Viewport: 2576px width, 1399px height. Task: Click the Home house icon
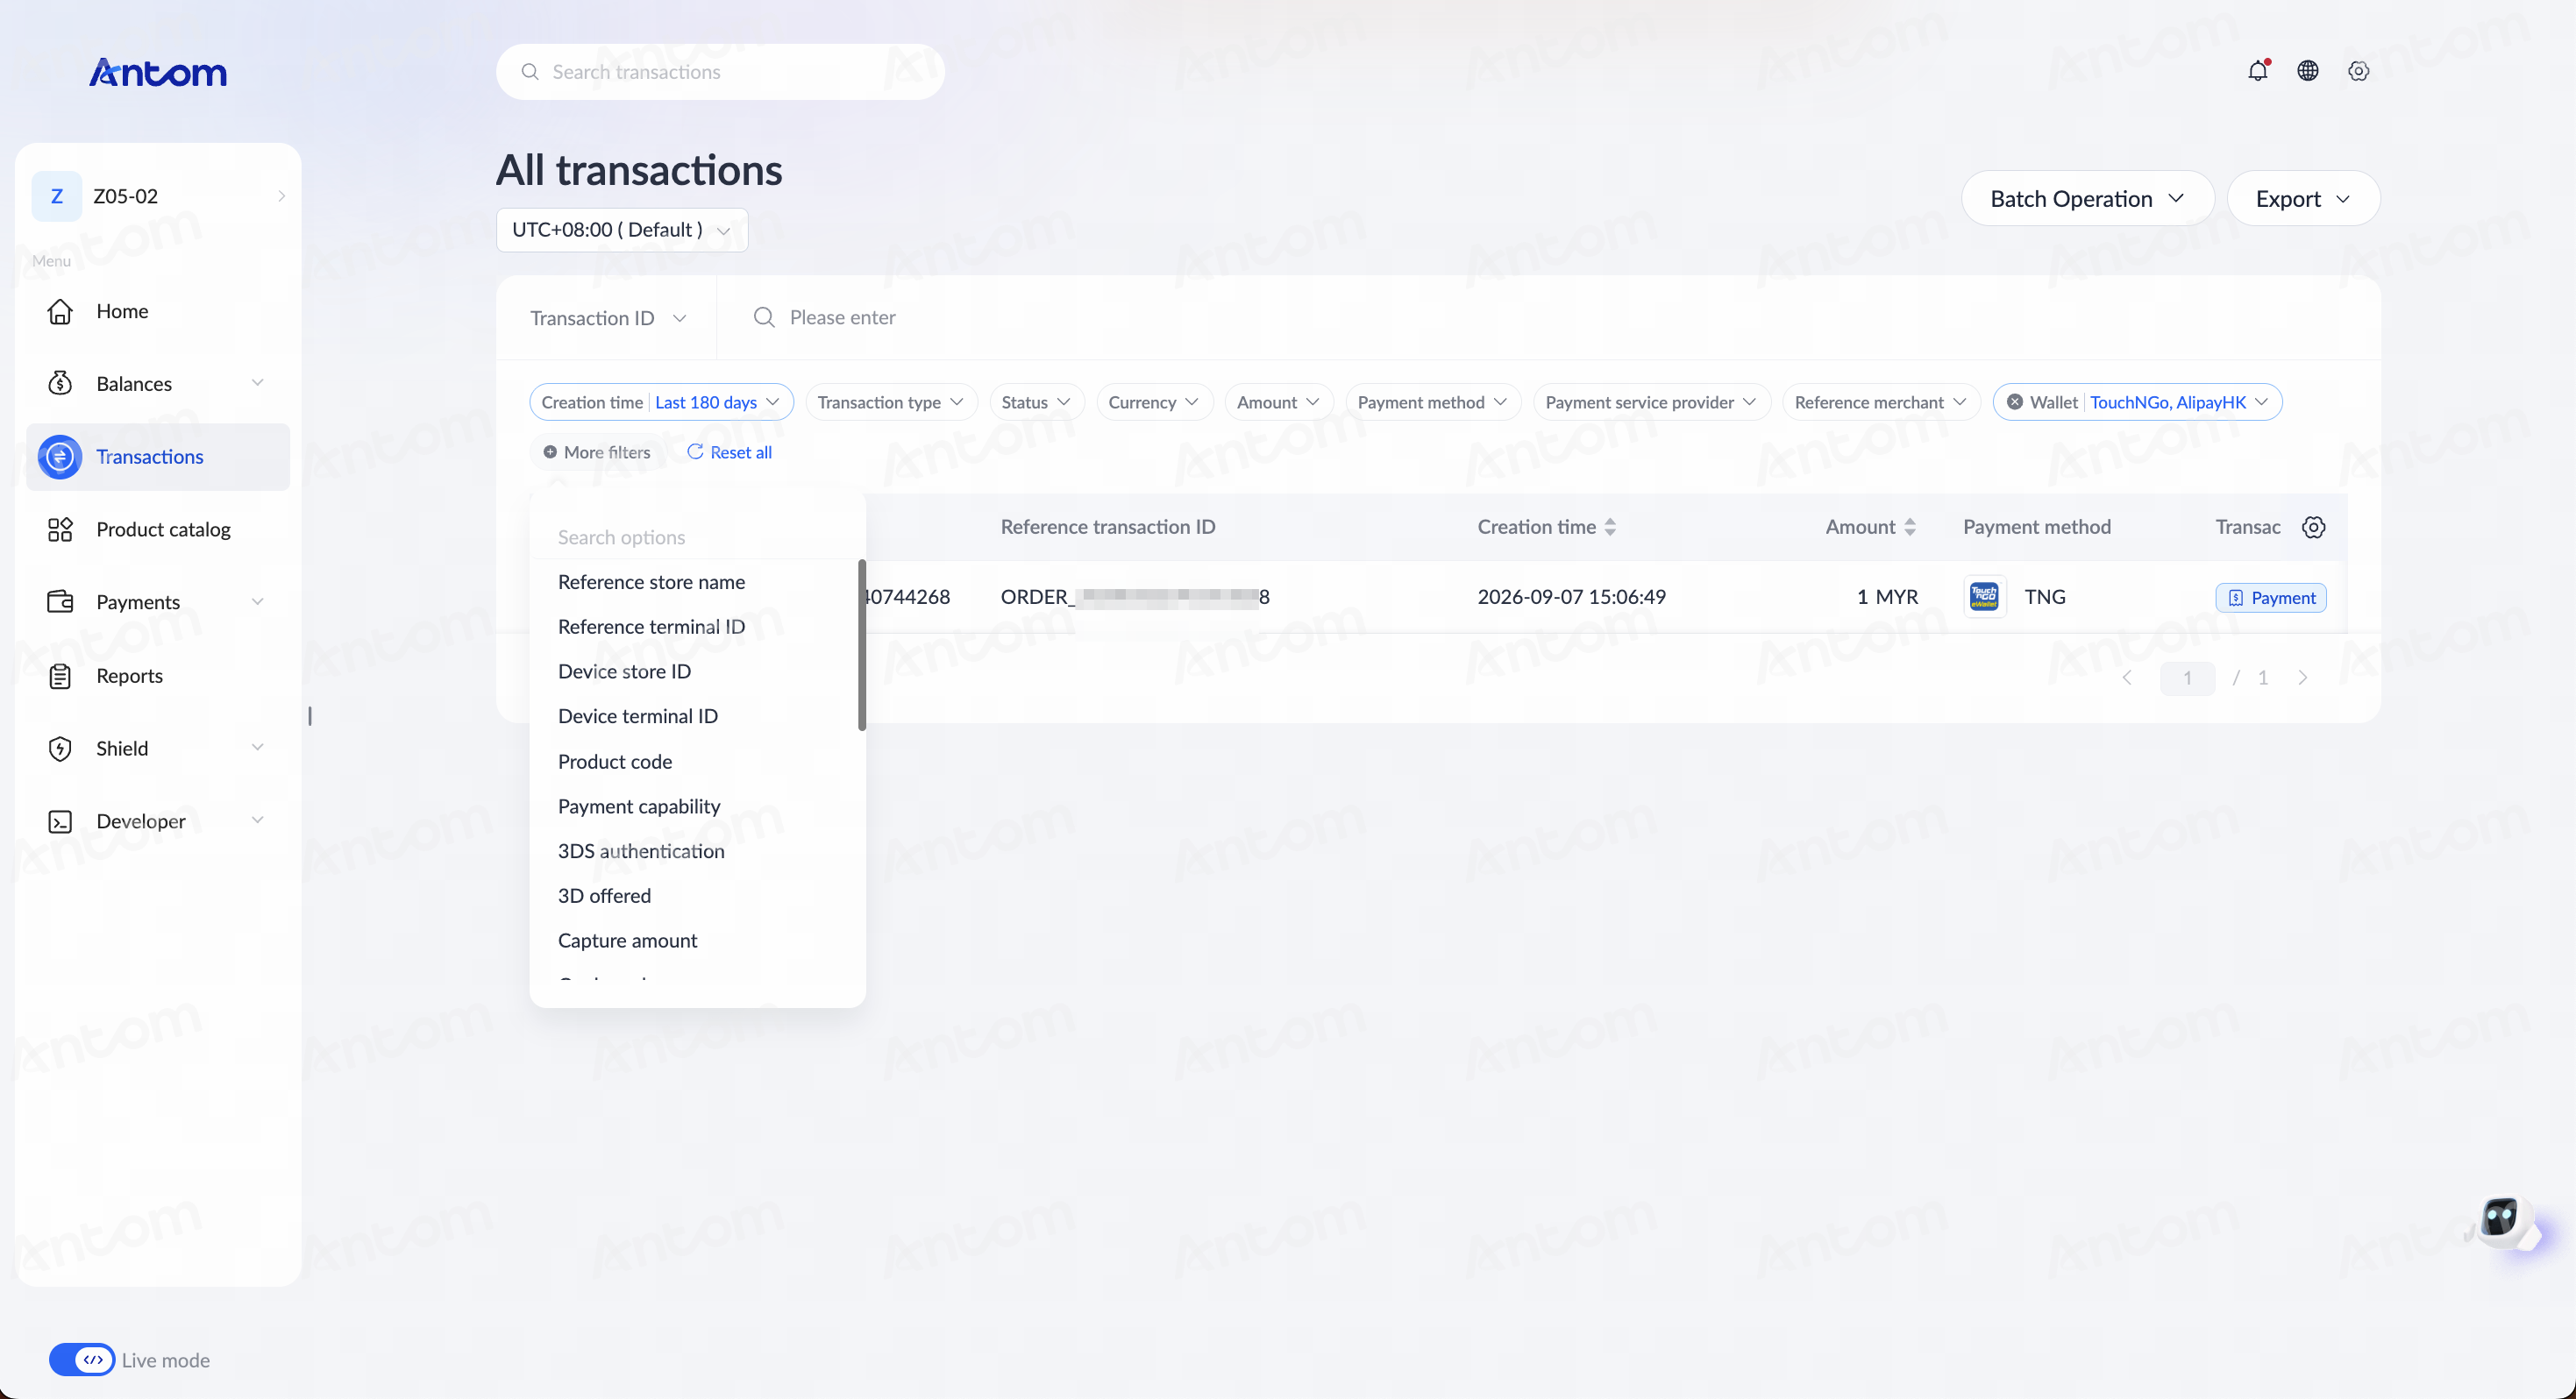coord(60,311)
